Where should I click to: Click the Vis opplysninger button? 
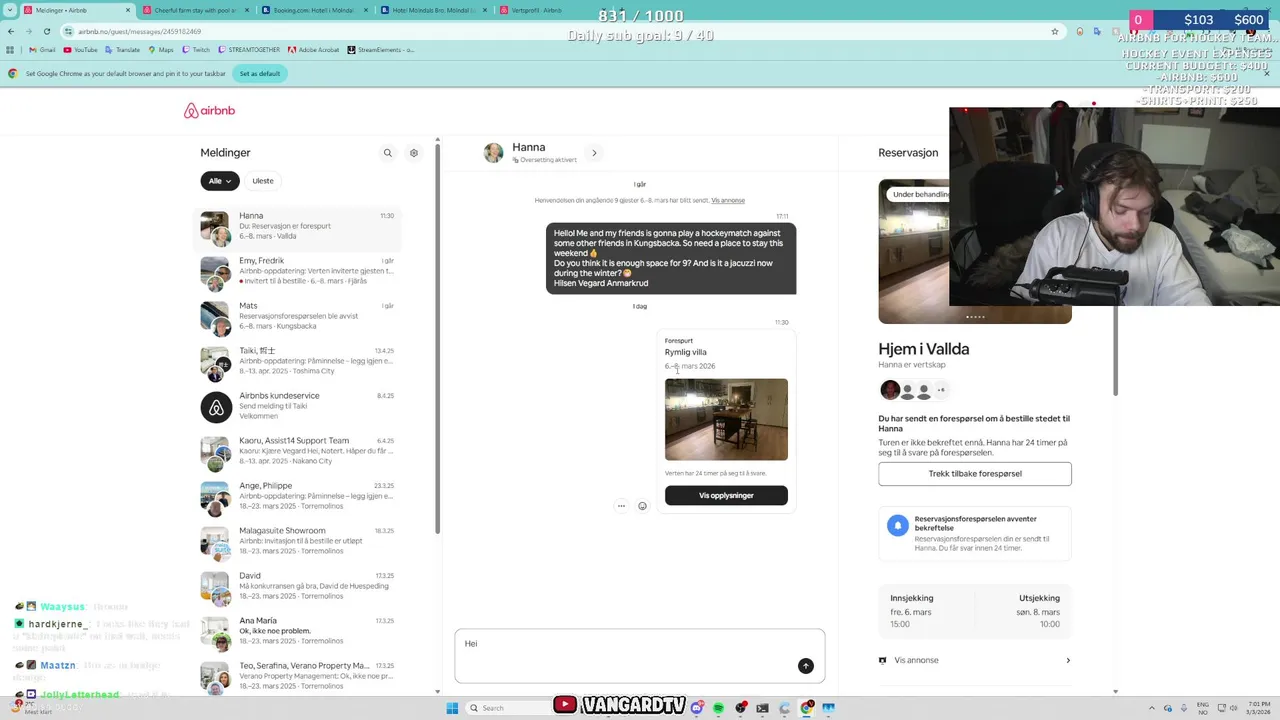726,495
